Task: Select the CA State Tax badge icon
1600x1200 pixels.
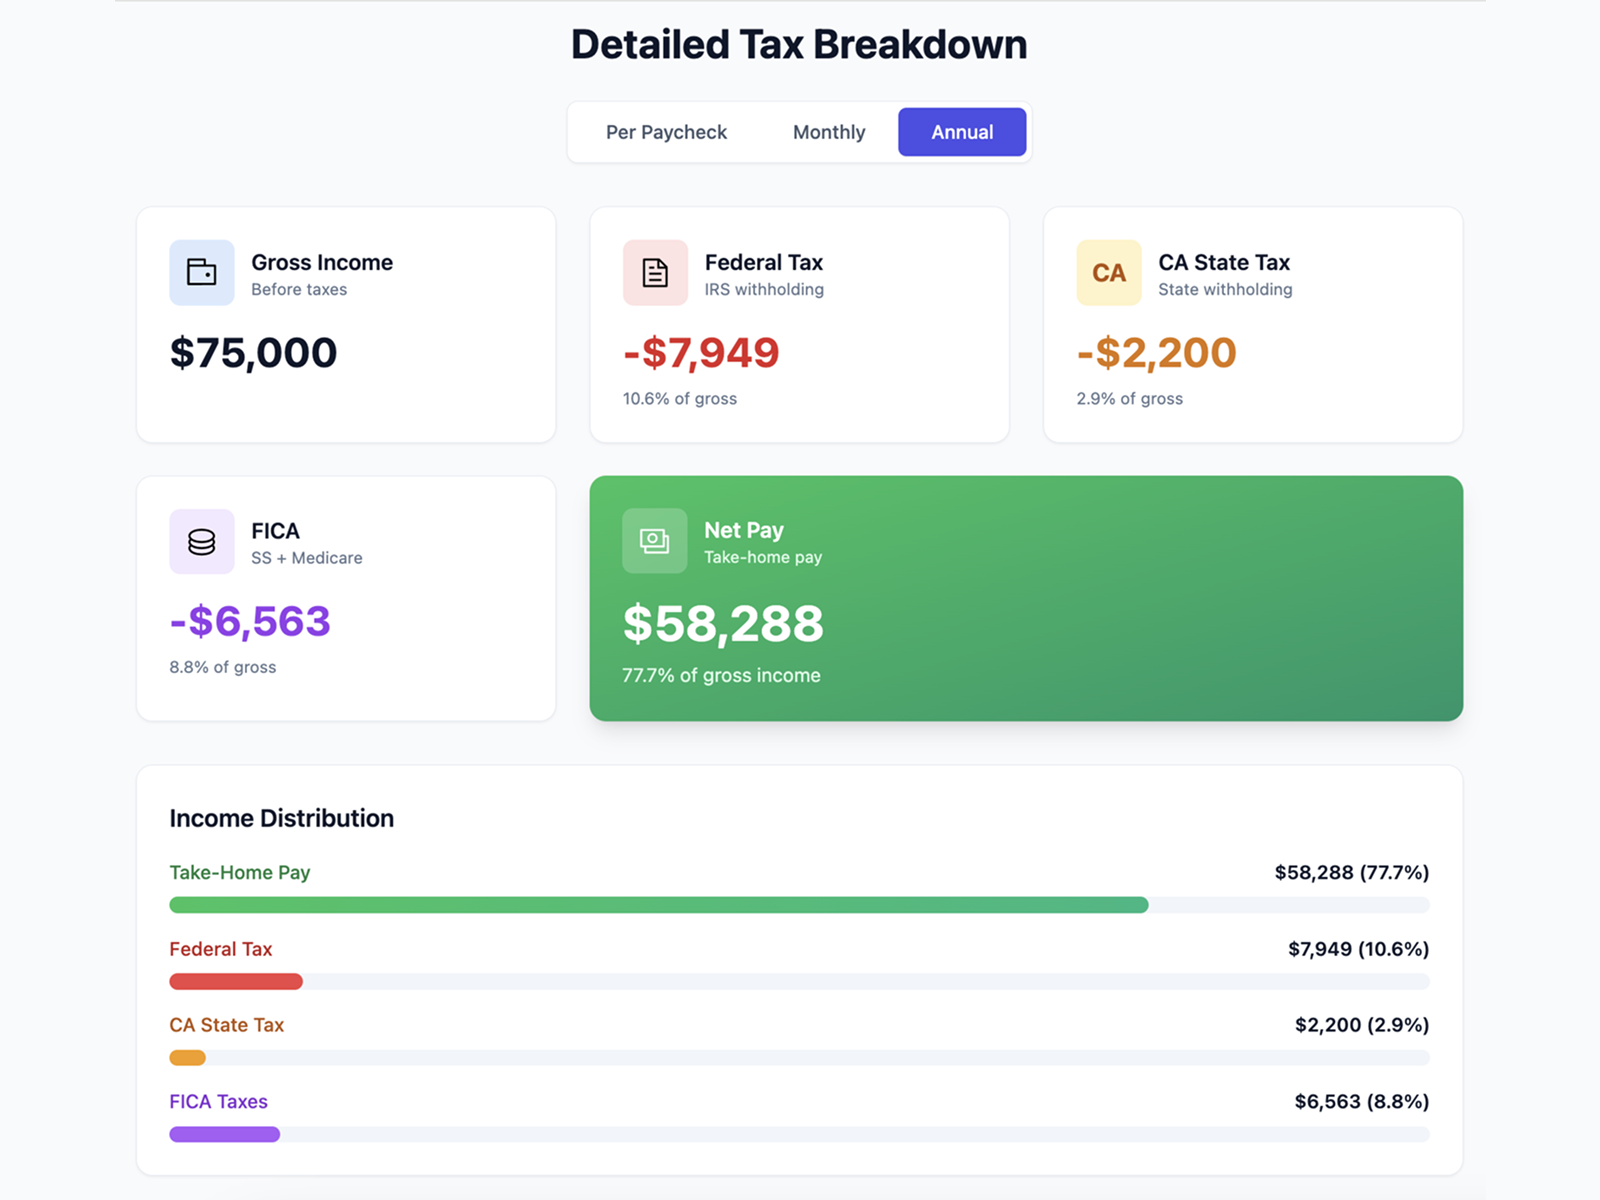Action: click(1108, 272)
